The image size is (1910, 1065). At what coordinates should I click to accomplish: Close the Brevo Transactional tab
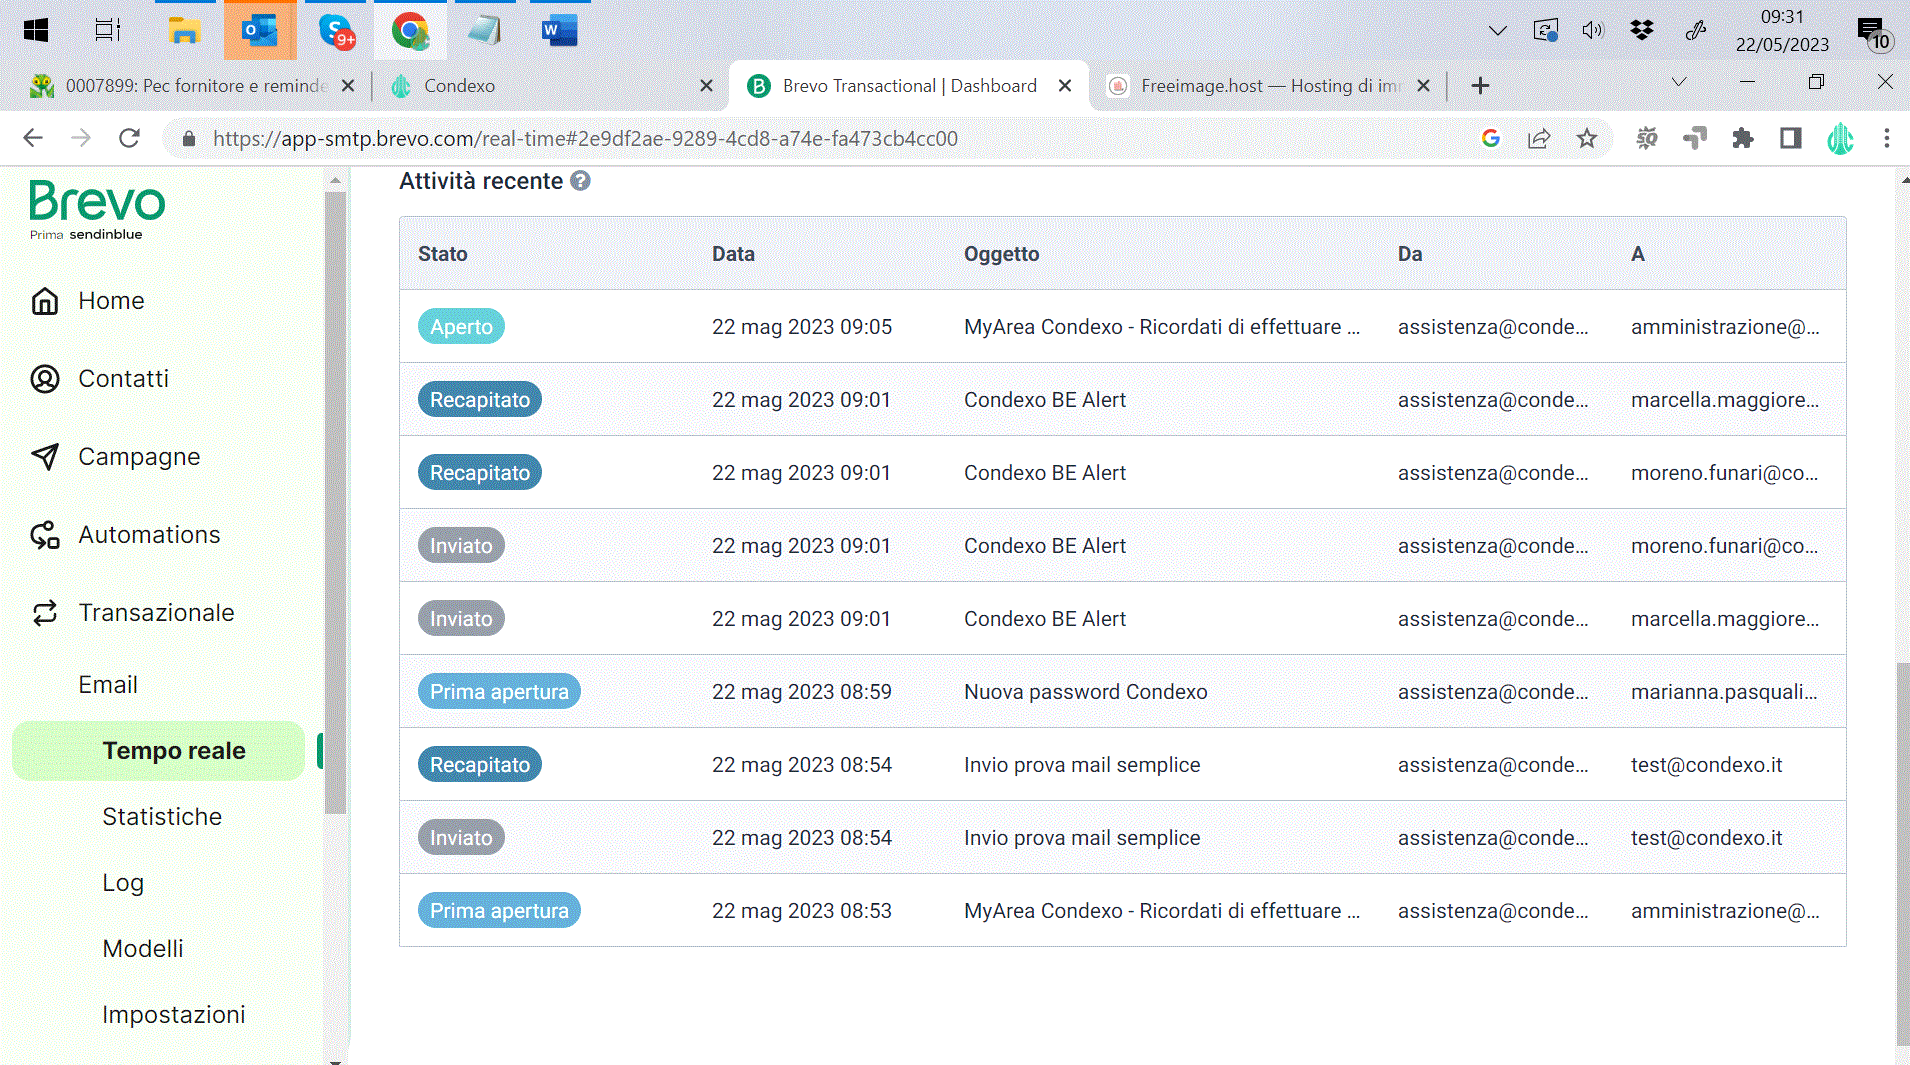point(1065,86)
